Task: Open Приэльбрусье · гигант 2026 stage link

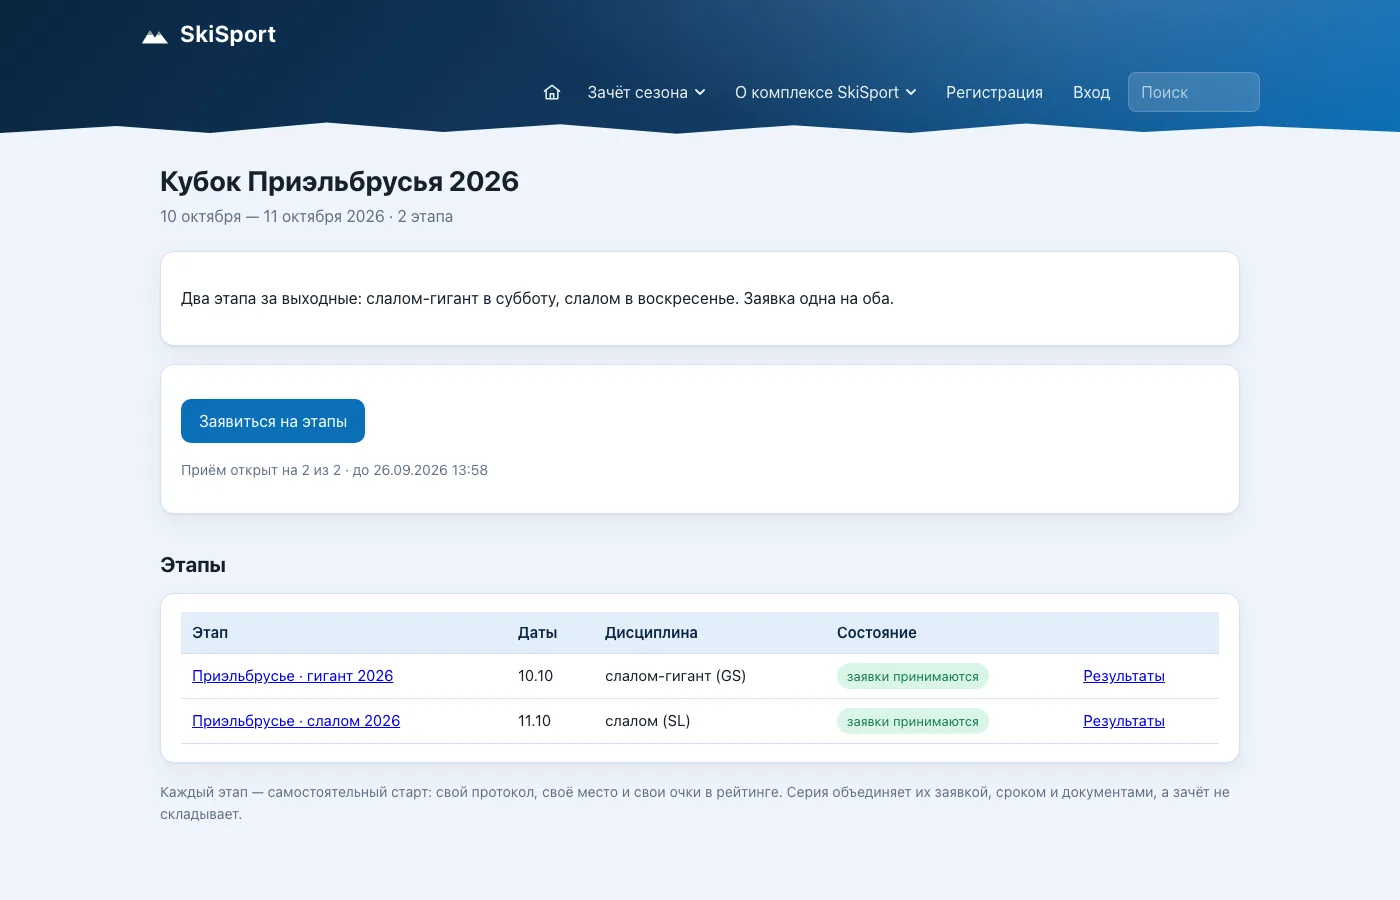Action: coord(292,676)
